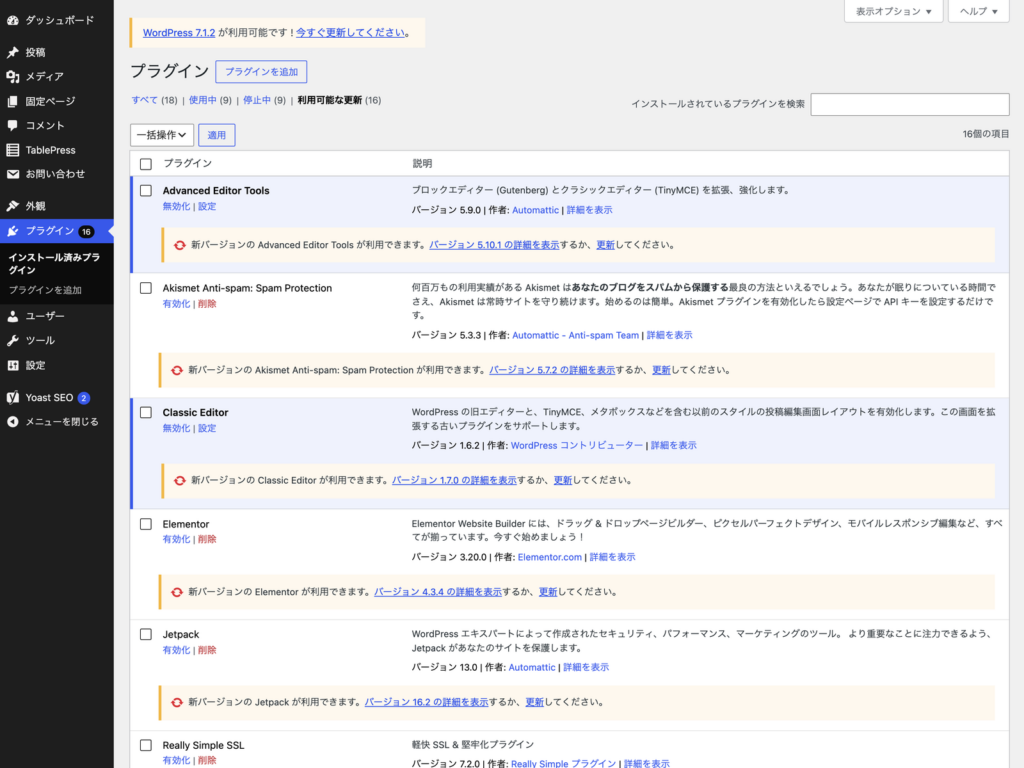Open the Elementor.com author link
Viewport: 1024px width, 768px height.
(x=549, y=557)
